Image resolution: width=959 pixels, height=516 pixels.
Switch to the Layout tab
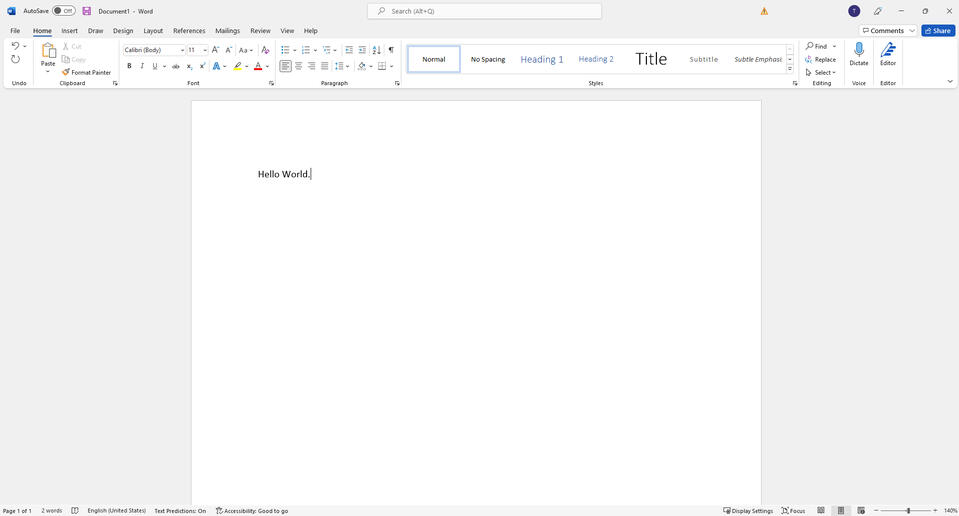click(153, 31)
